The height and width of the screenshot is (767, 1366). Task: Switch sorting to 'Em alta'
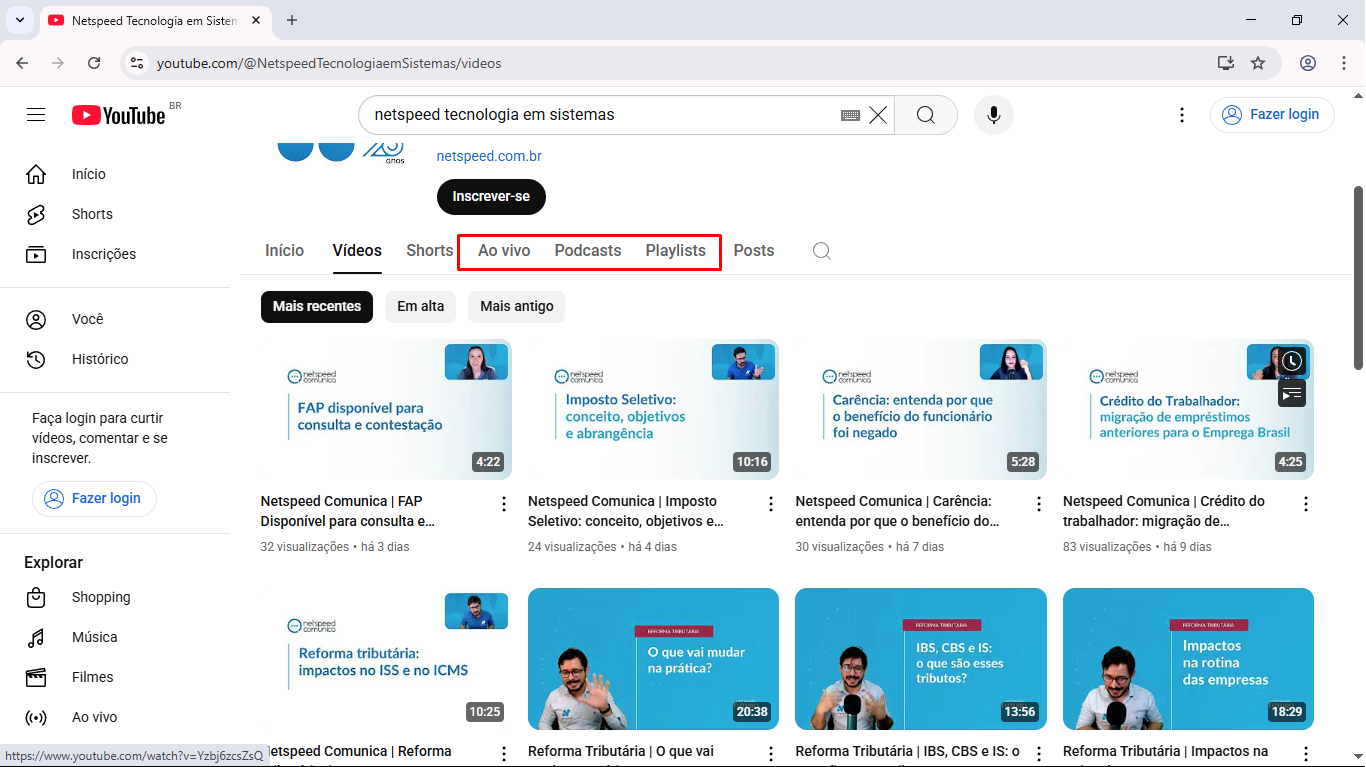(x=420, y=307)
